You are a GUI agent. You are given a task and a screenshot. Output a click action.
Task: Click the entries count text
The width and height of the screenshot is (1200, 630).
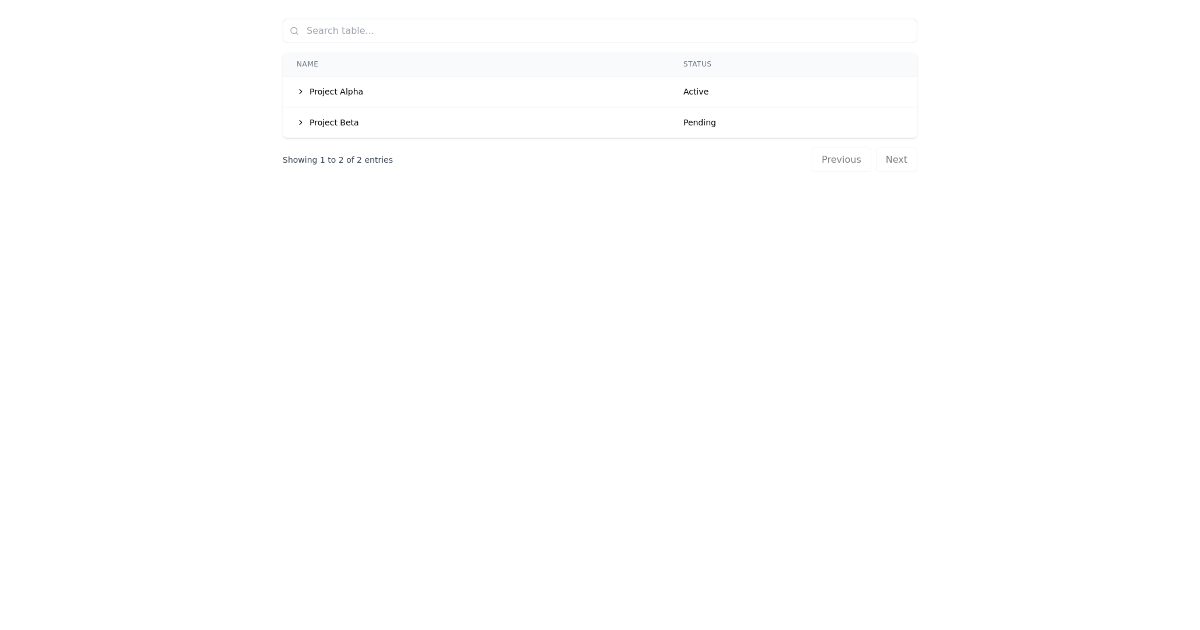pyautogui.click(x=337, y=159)
